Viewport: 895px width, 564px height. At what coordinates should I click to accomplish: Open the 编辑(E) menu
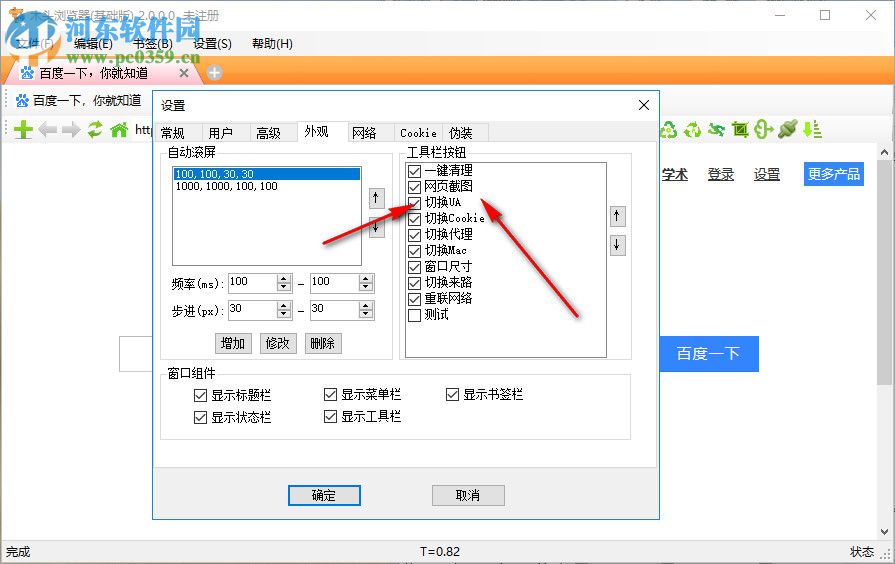pyautogui.click(x=93, y=44)
